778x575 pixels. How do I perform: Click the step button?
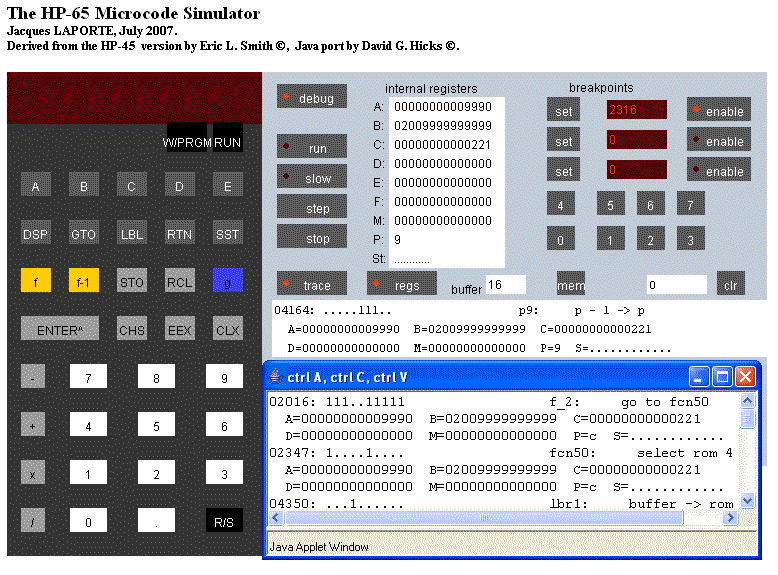(x=312, y=207)
